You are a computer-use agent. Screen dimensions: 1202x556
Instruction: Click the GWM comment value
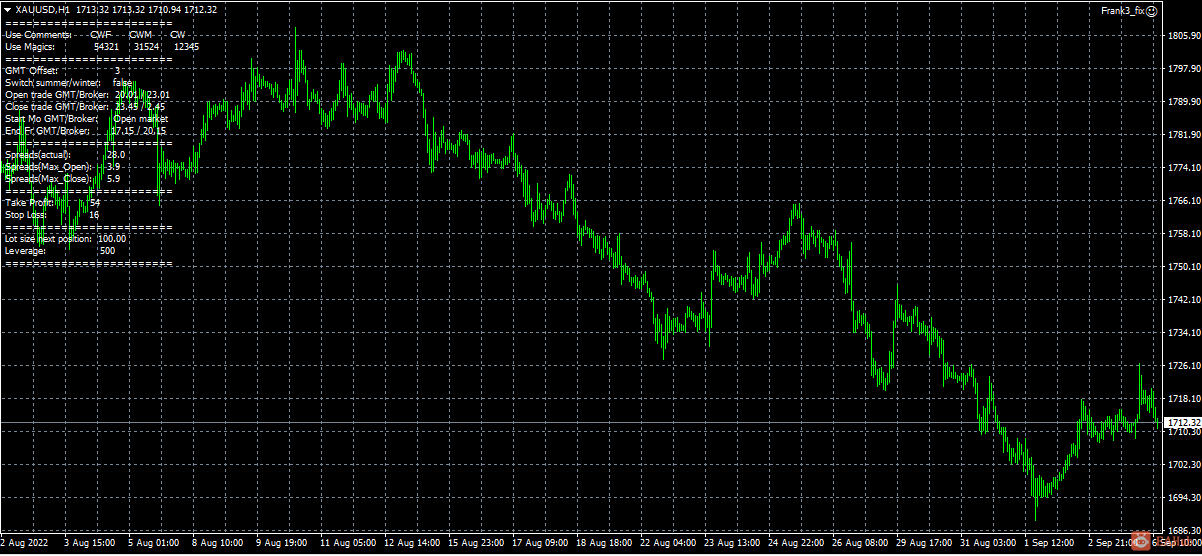(x=141, y=34)
